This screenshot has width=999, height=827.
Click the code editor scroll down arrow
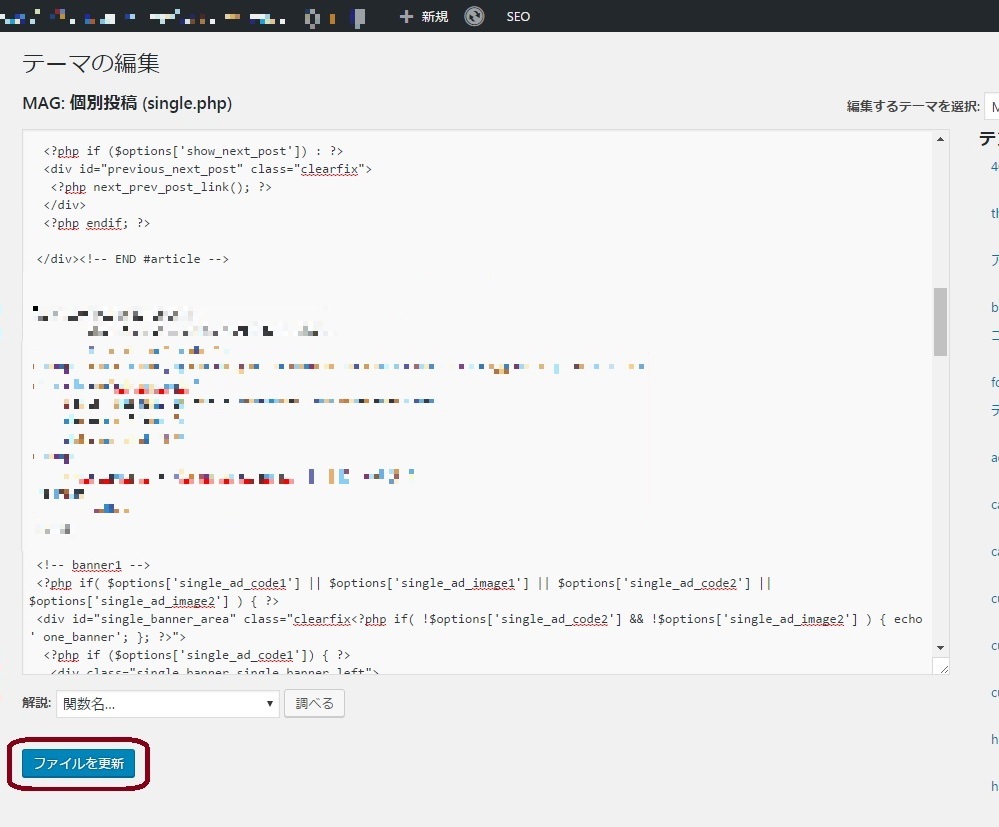click(940, 648)
